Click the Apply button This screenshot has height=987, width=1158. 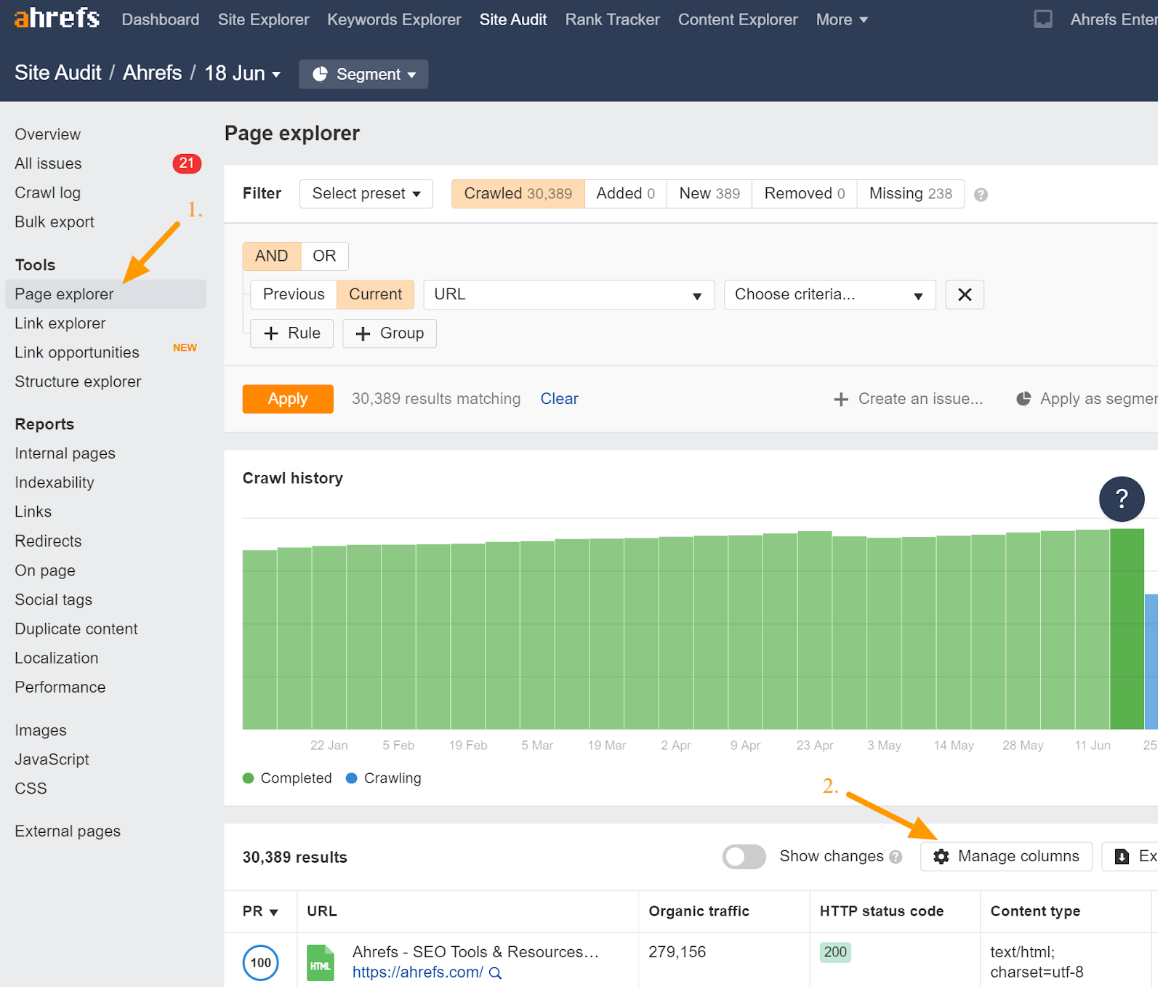click(287, 398)
